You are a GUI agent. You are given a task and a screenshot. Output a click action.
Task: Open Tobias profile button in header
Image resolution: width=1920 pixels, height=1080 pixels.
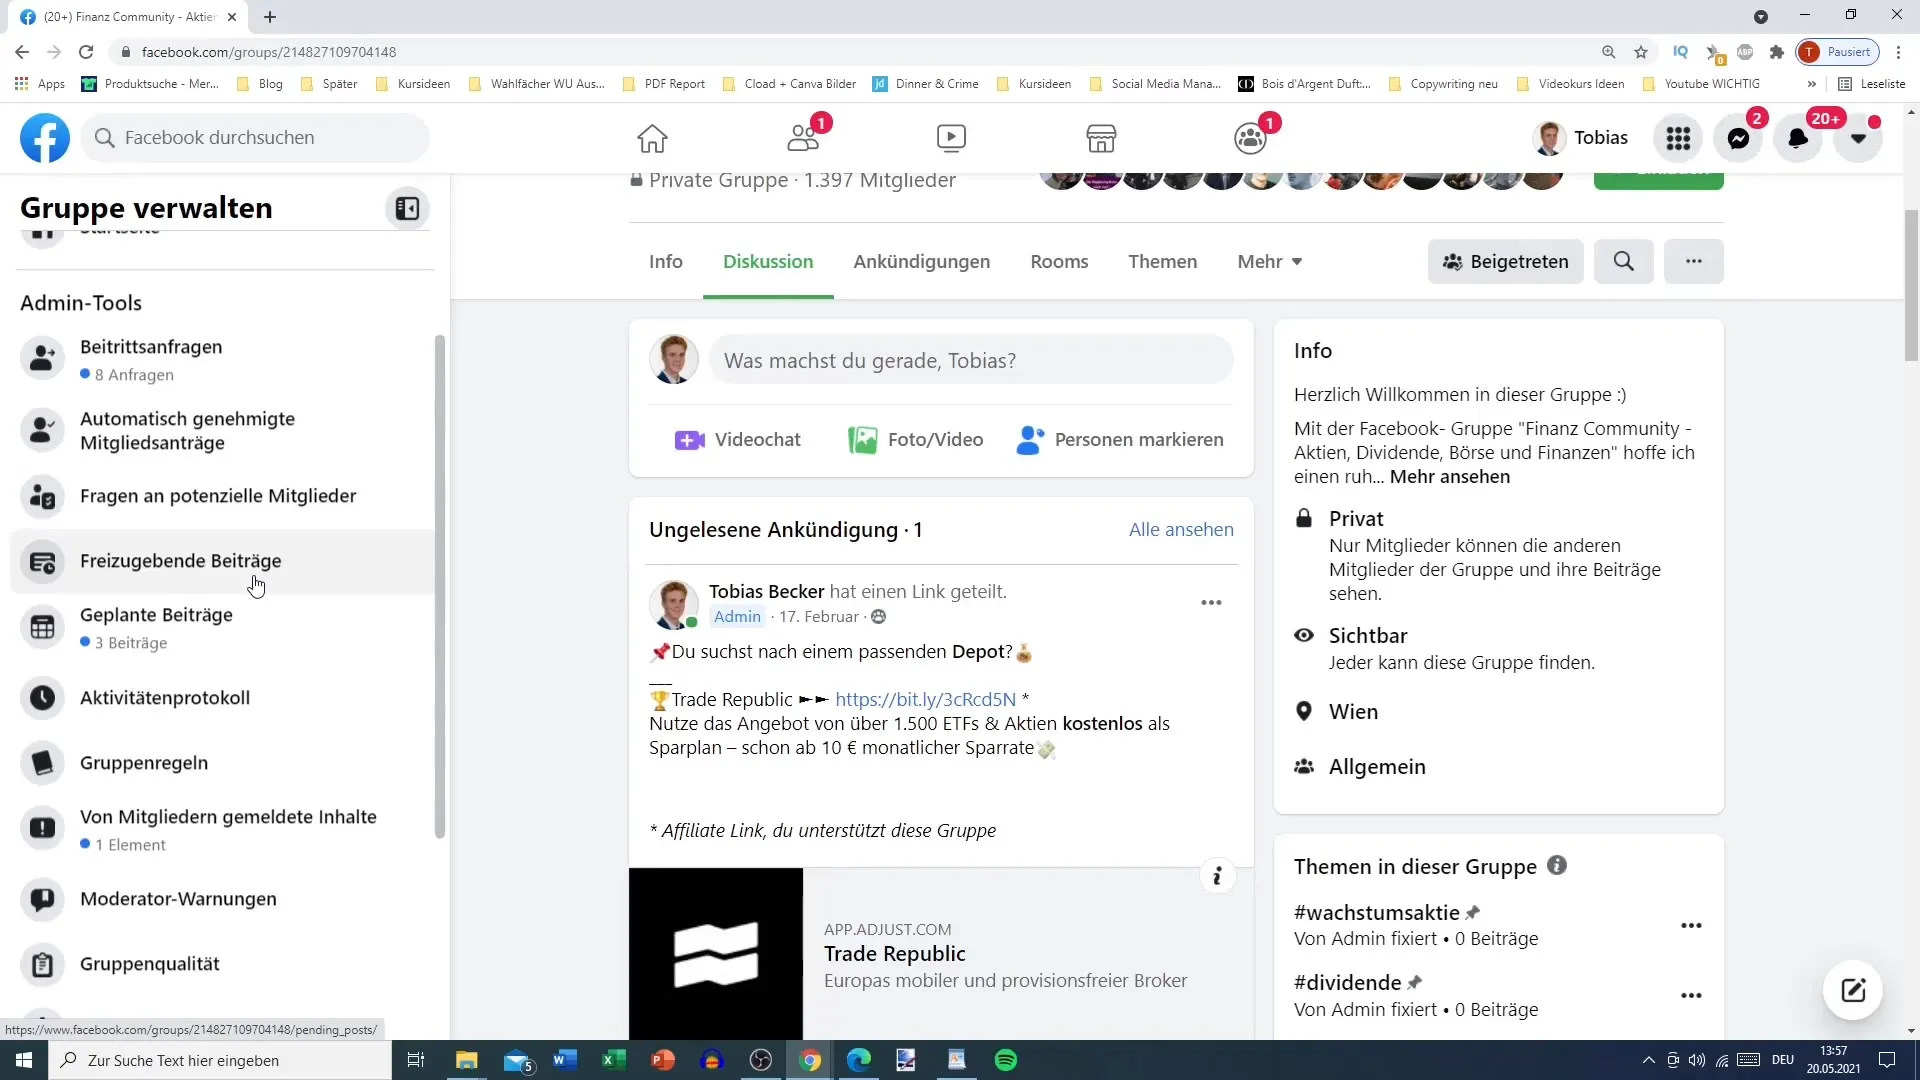click(x=1581, y=138)
